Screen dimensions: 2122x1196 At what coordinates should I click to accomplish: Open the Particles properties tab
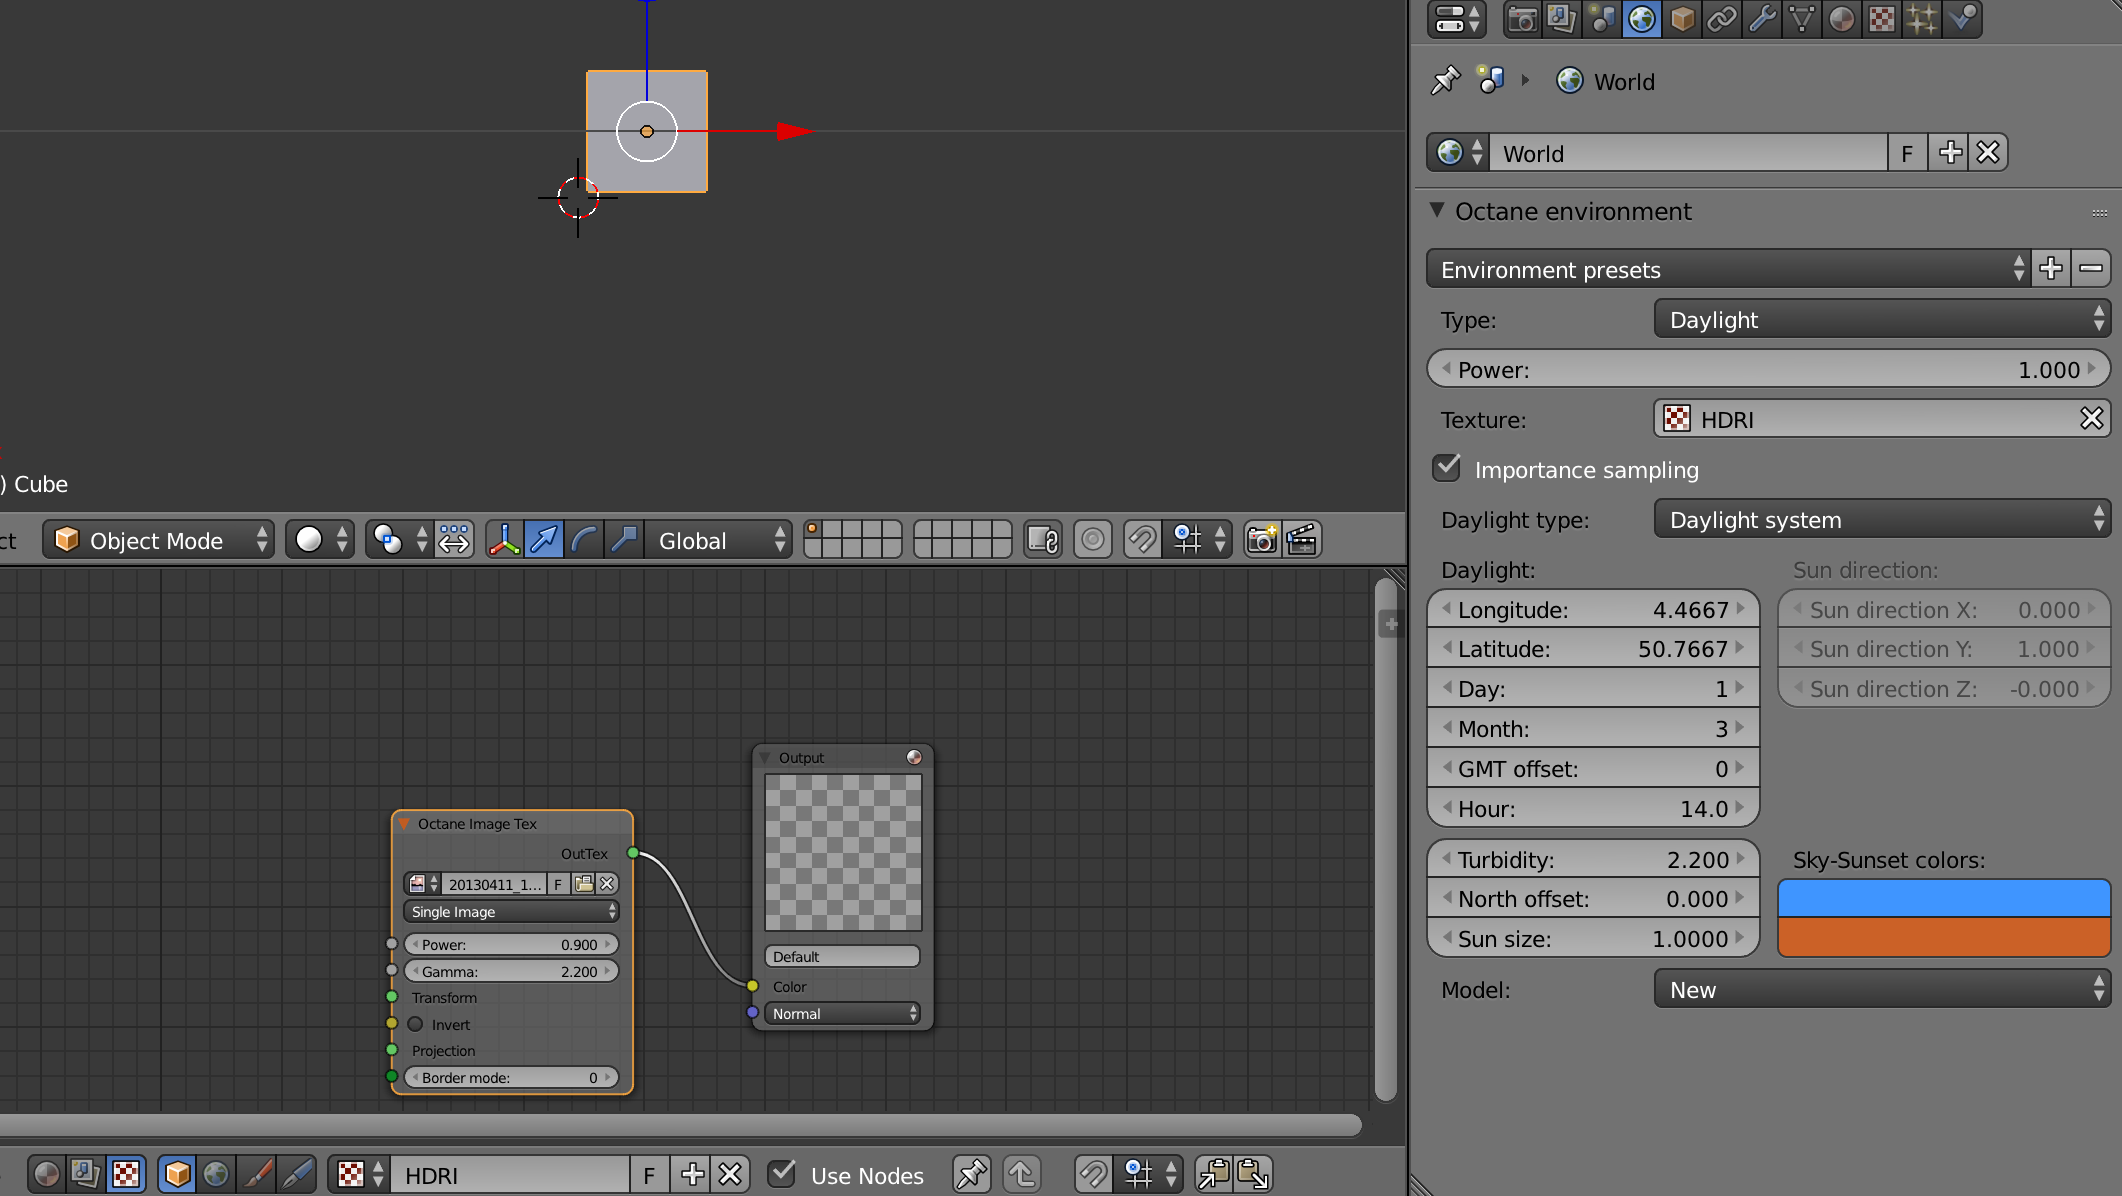point(1921,19)
